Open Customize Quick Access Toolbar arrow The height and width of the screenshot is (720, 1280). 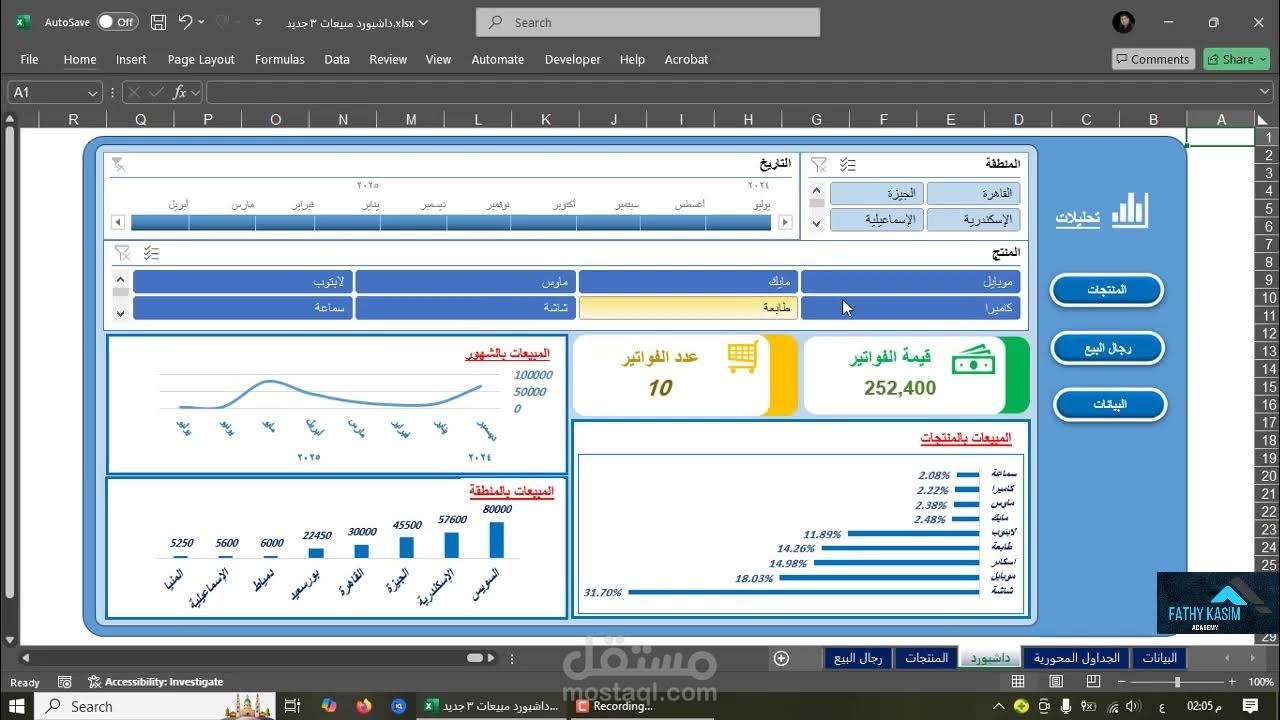(x=259, y=22)
